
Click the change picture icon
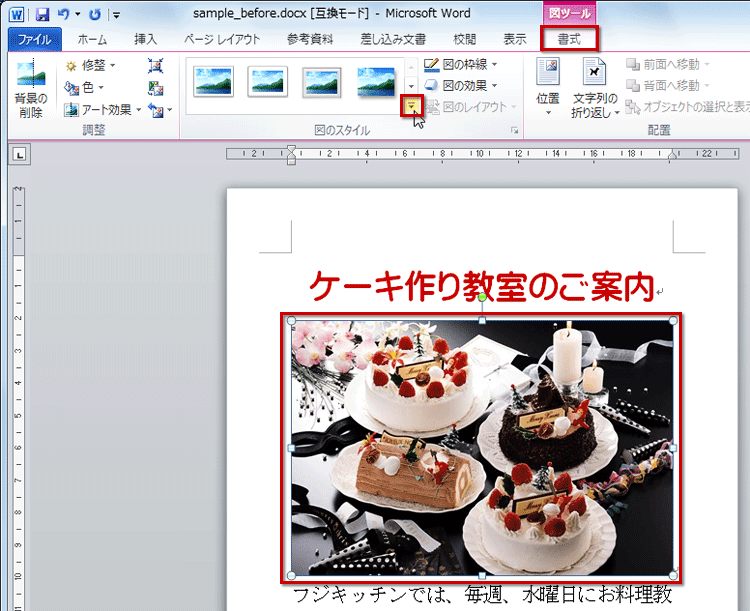[x=155, y=88]
